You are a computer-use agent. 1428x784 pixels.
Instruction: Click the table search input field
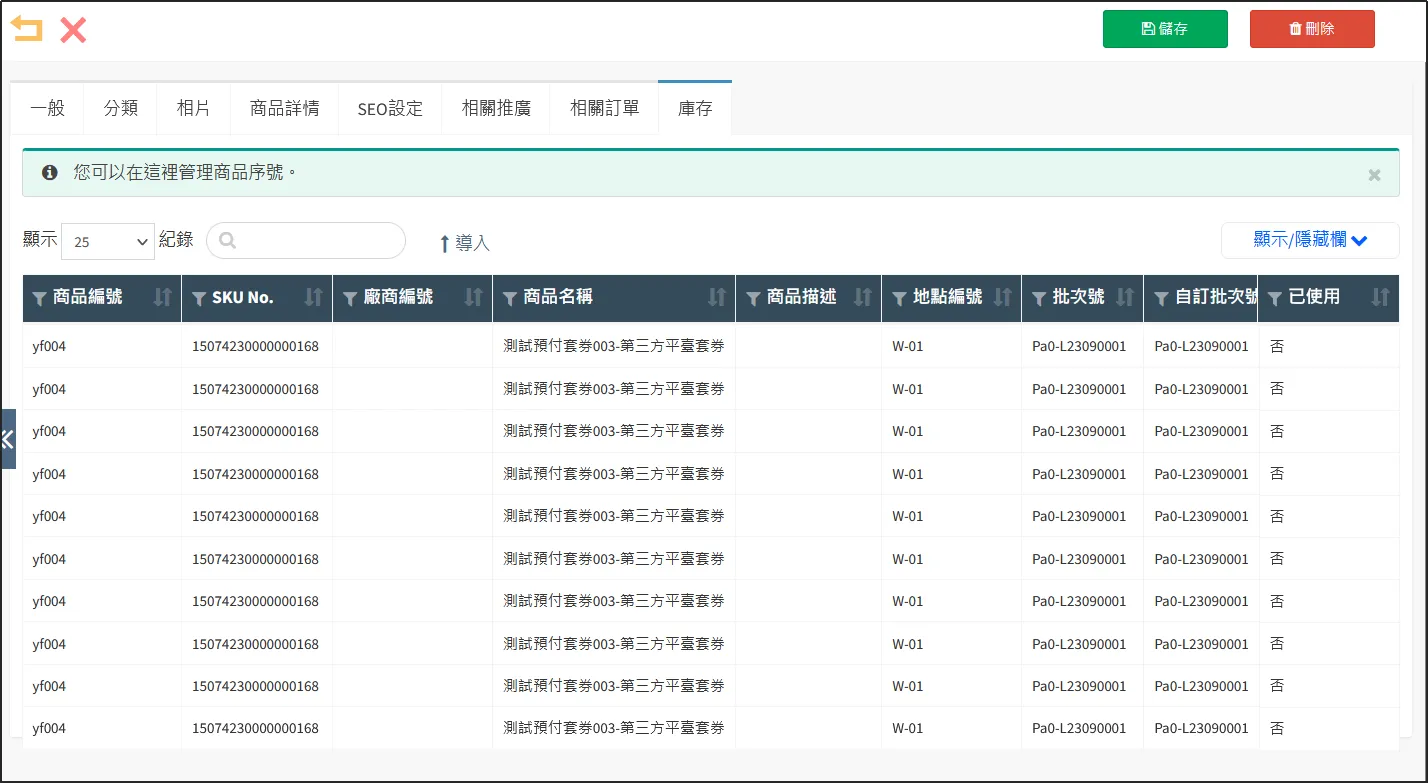pos(316,241)
